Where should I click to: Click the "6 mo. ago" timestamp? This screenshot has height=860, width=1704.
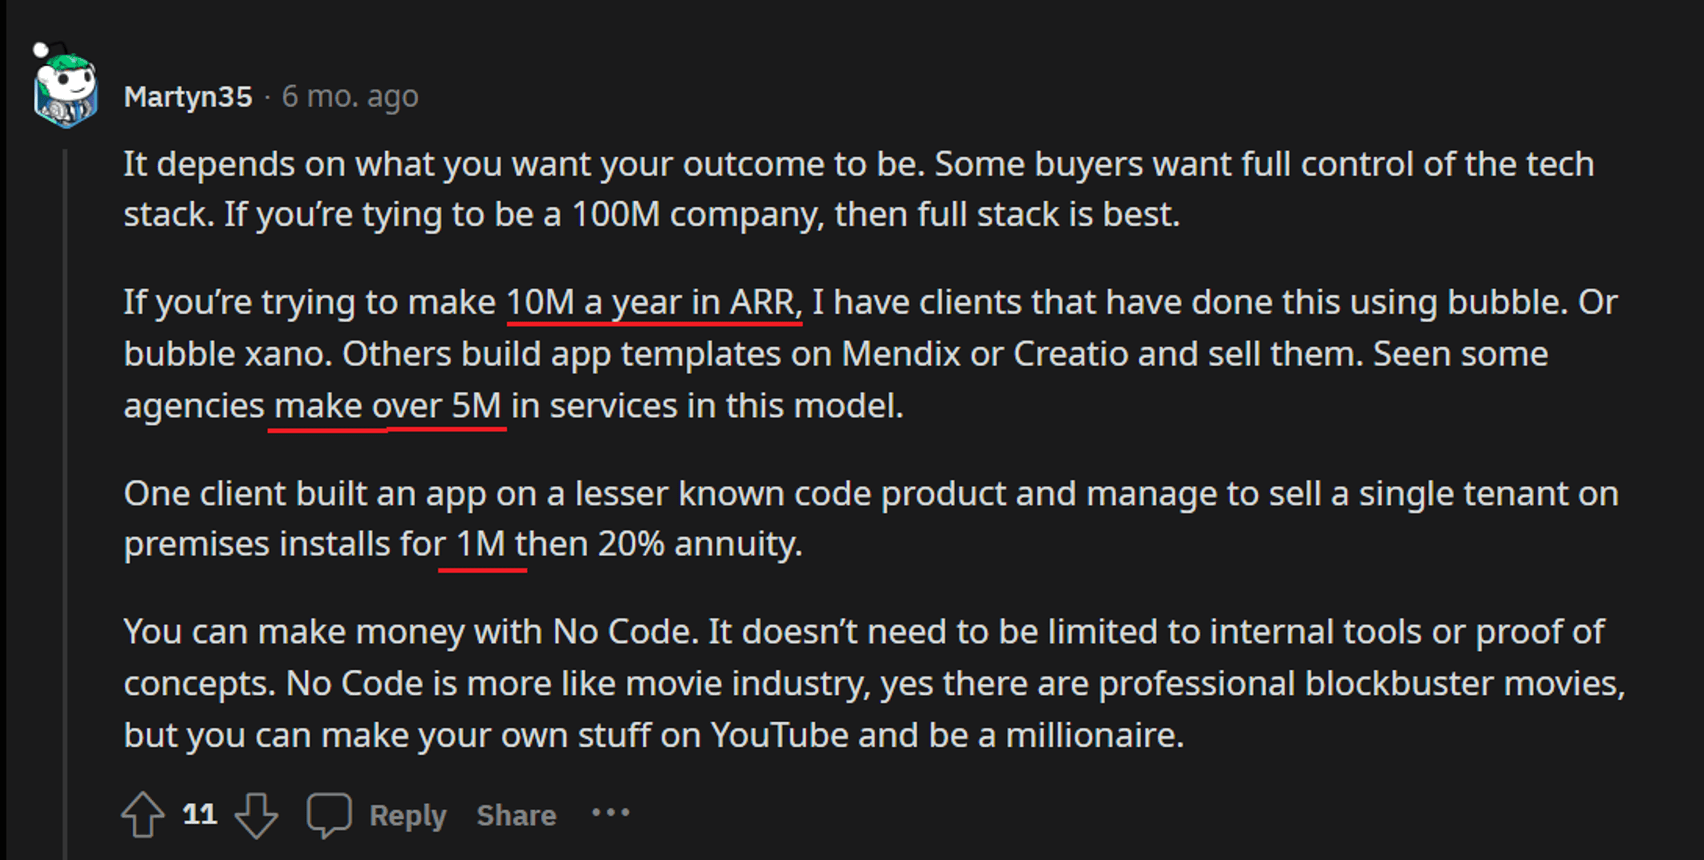(350, 96)
